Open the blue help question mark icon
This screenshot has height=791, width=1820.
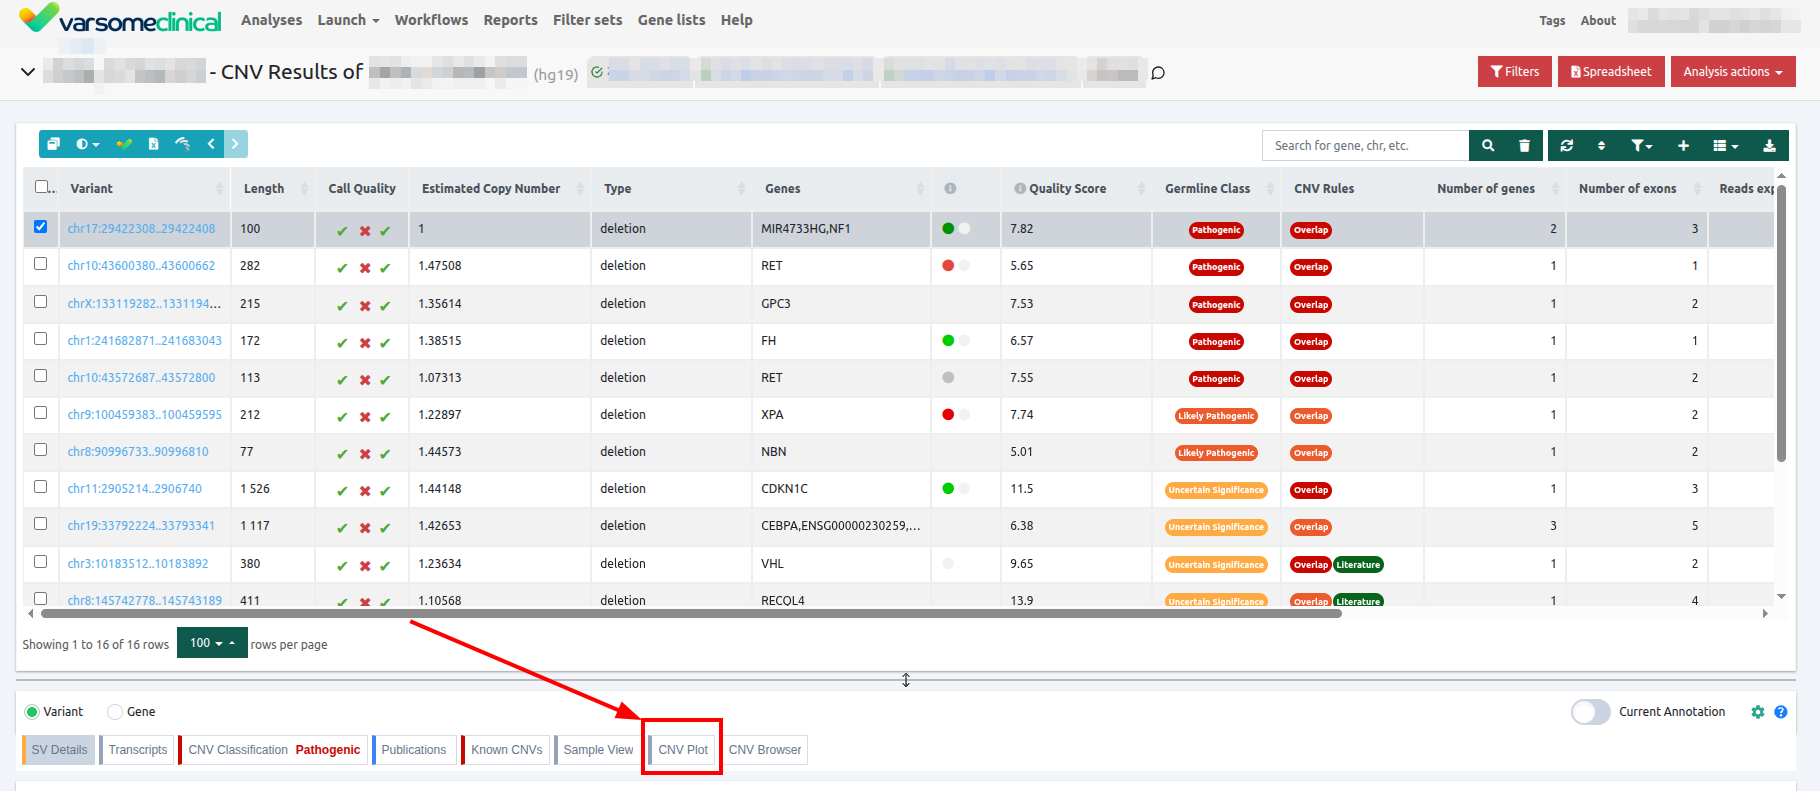1780,712
